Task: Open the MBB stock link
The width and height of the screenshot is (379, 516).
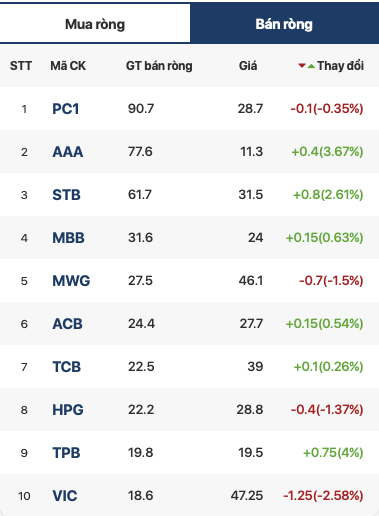Action: (68, 238)
